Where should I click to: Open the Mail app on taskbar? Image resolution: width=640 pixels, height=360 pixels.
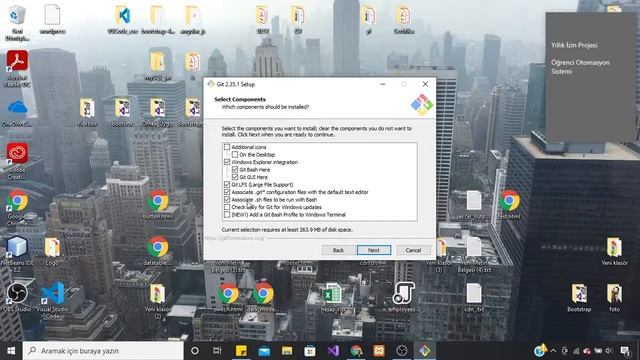pos(264,351)
